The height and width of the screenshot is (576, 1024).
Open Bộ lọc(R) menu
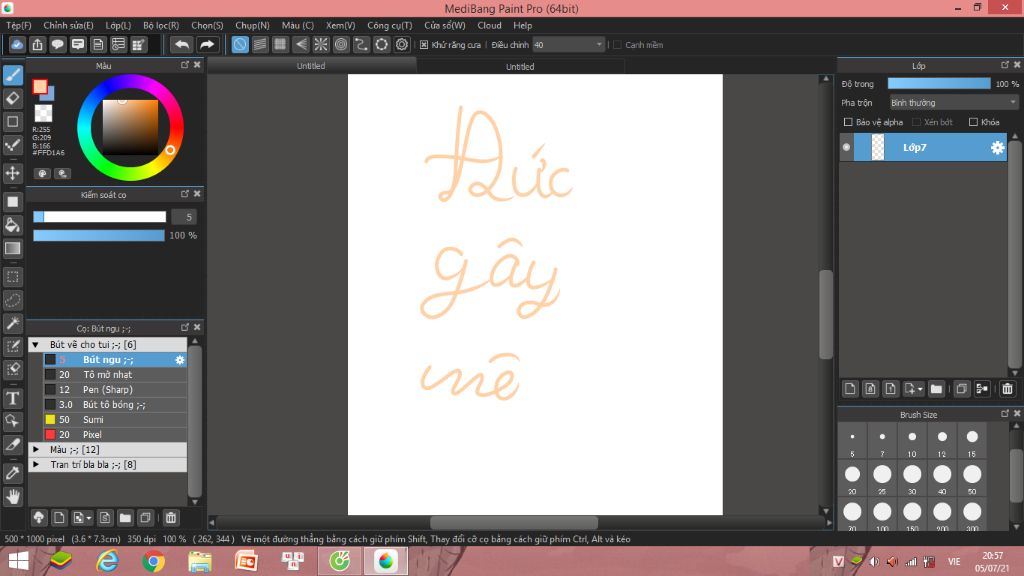[161, 25]
